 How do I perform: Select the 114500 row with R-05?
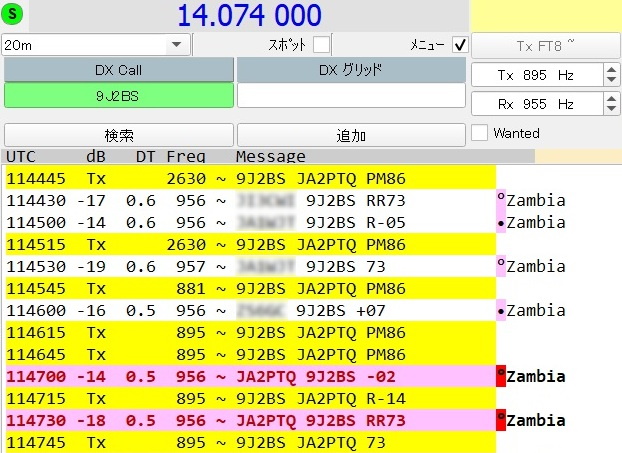pyautogui.click(x=251, y=223)
